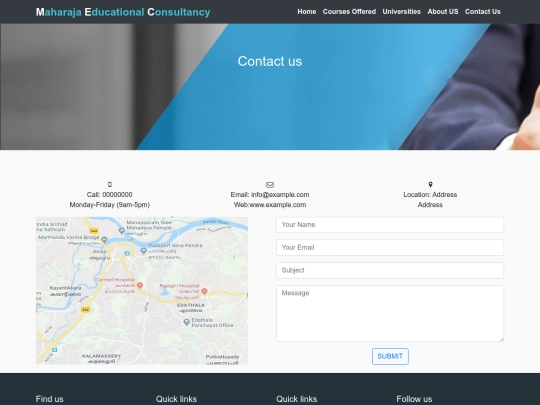Click the Contact us banner heading
The height and width of the screenshot is (405, 540).
click(x=270, y=61)
